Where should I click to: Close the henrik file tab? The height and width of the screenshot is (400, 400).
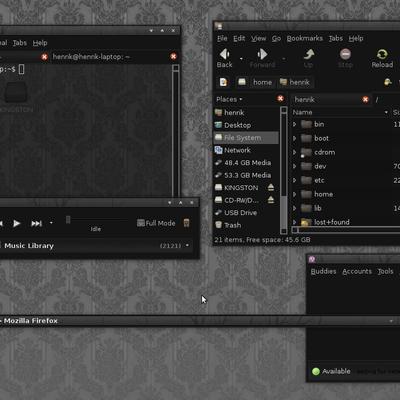click(365, 99)
